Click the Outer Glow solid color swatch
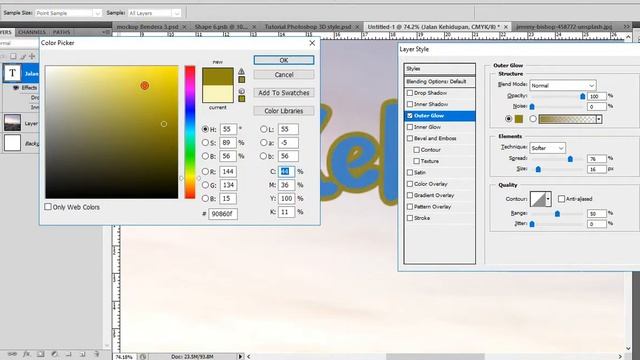This screenshot has height=360, width=640. pos(518,119)
